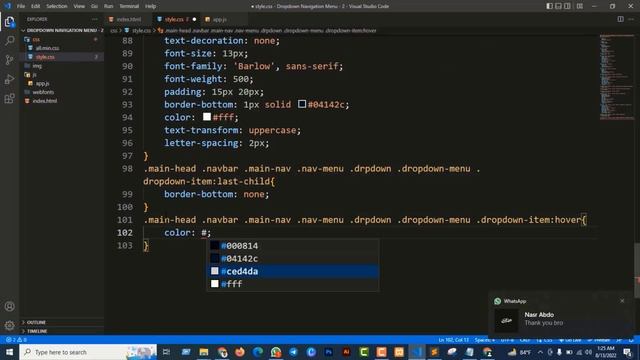Open View menu
This screenshot has height=360, width=640.
pos(79,6)
